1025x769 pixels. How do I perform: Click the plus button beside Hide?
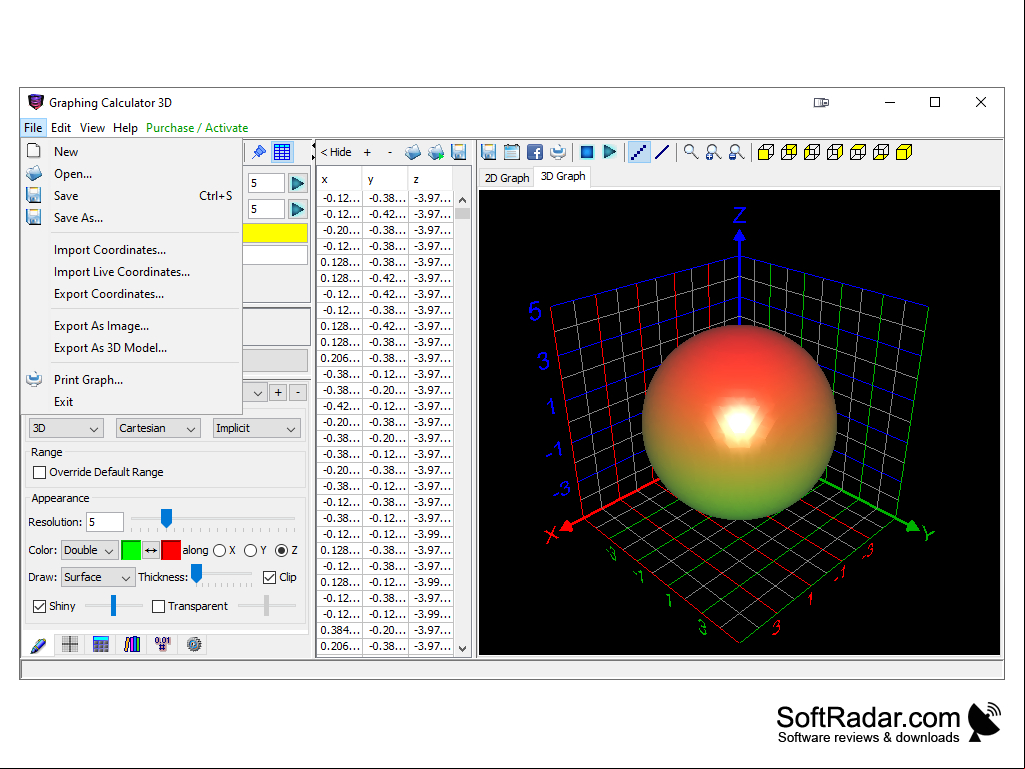(x=367, y=152)
